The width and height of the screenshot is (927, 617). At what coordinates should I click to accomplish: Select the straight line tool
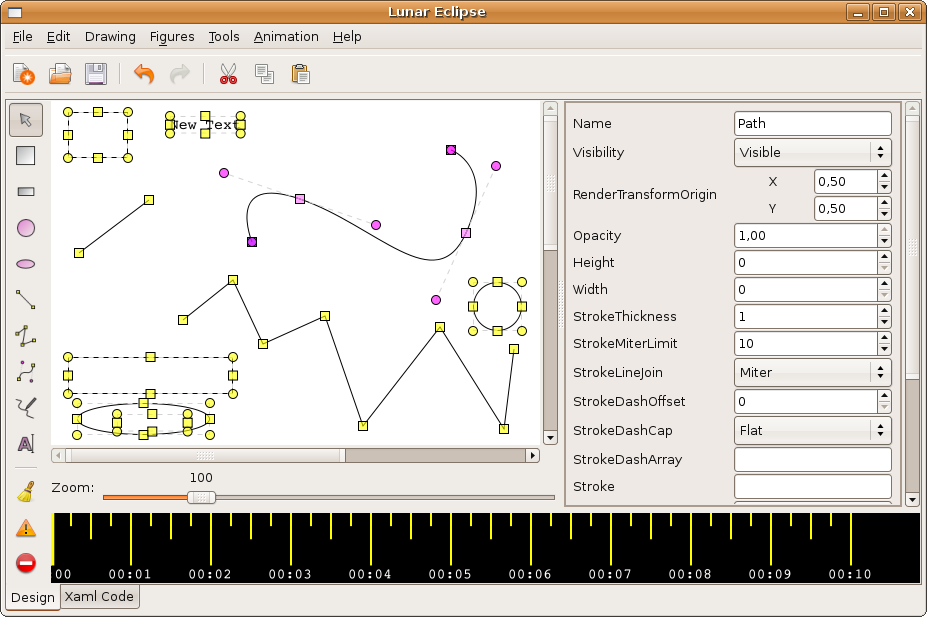point(25,300)
